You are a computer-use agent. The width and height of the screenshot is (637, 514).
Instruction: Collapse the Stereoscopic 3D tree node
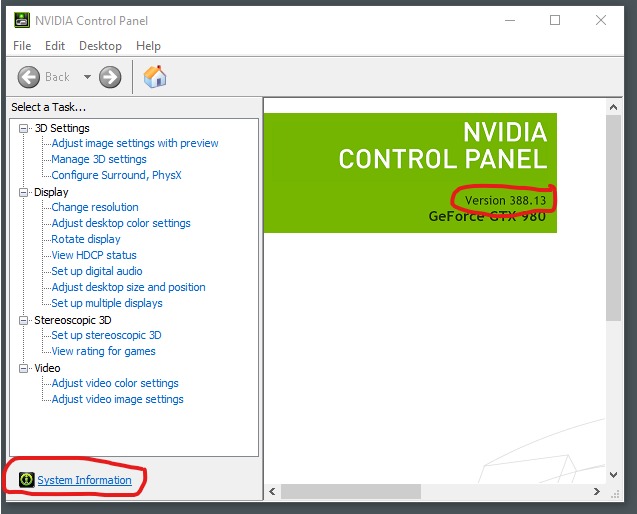coord(24,320)
